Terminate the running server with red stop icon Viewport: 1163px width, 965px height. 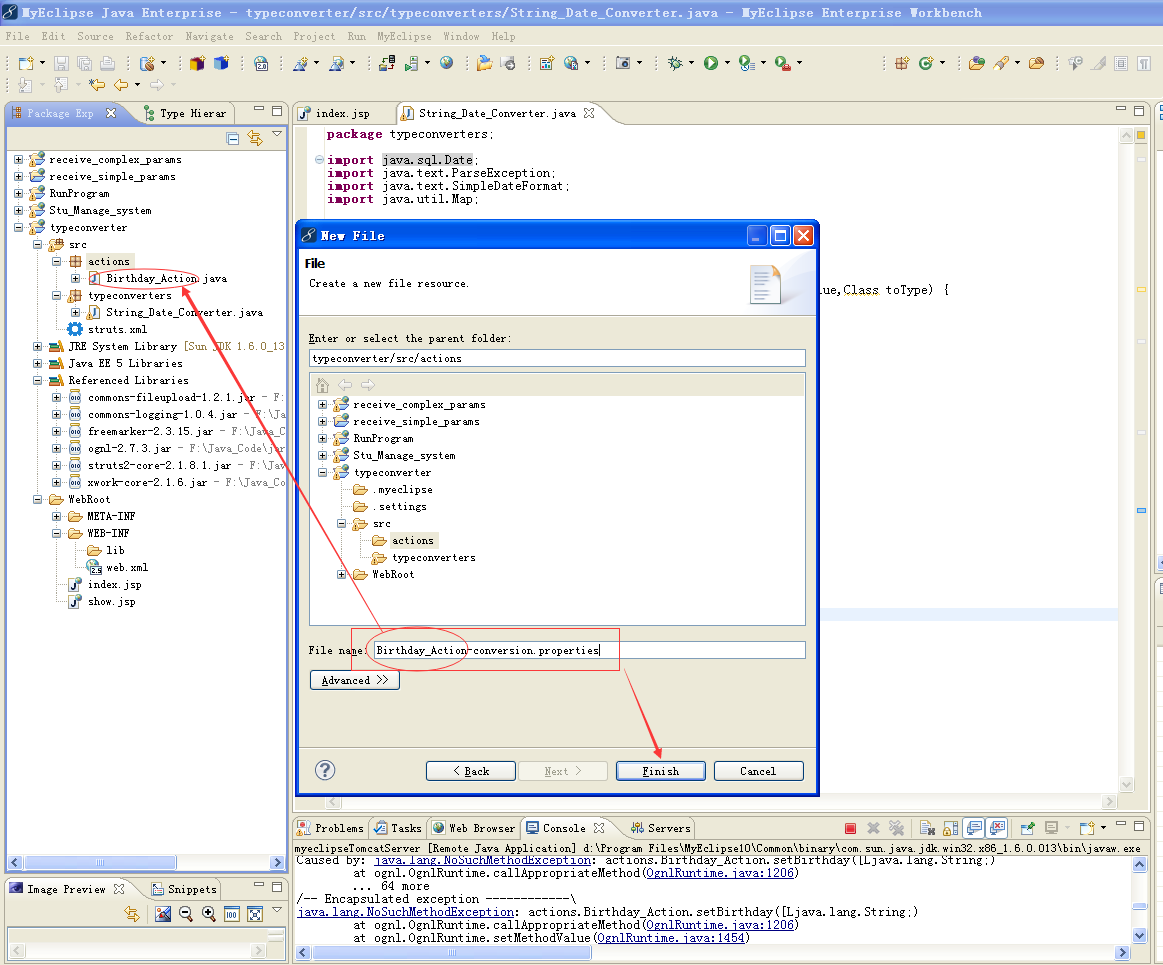tap(851, 829)
